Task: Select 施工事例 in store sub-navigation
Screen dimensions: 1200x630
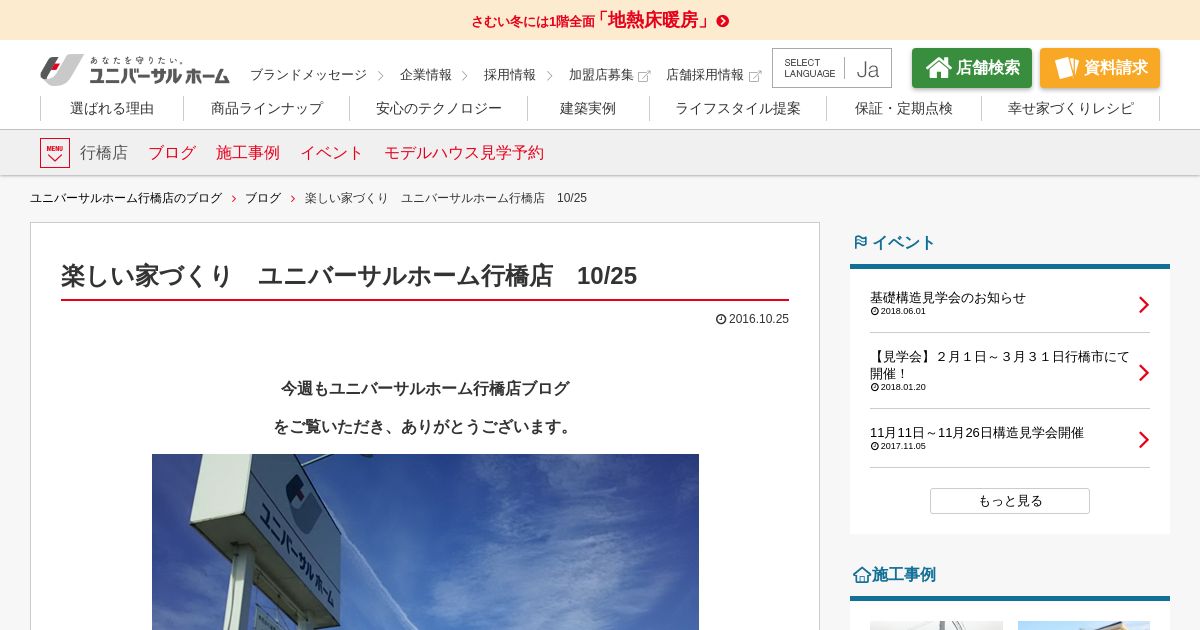Action: pos(248,153)
